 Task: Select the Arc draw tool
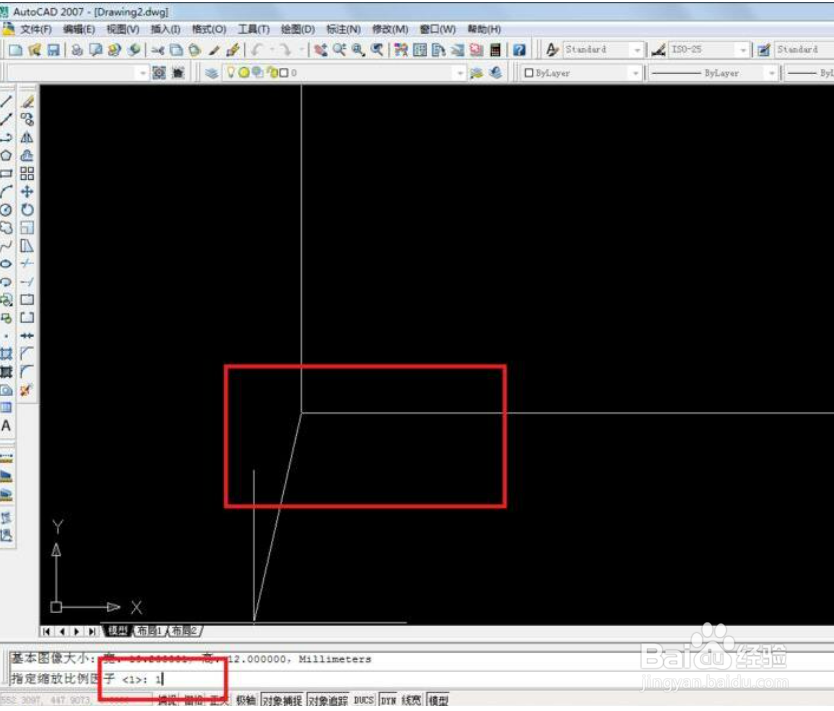pyautogui.click(x=6, y=191)
